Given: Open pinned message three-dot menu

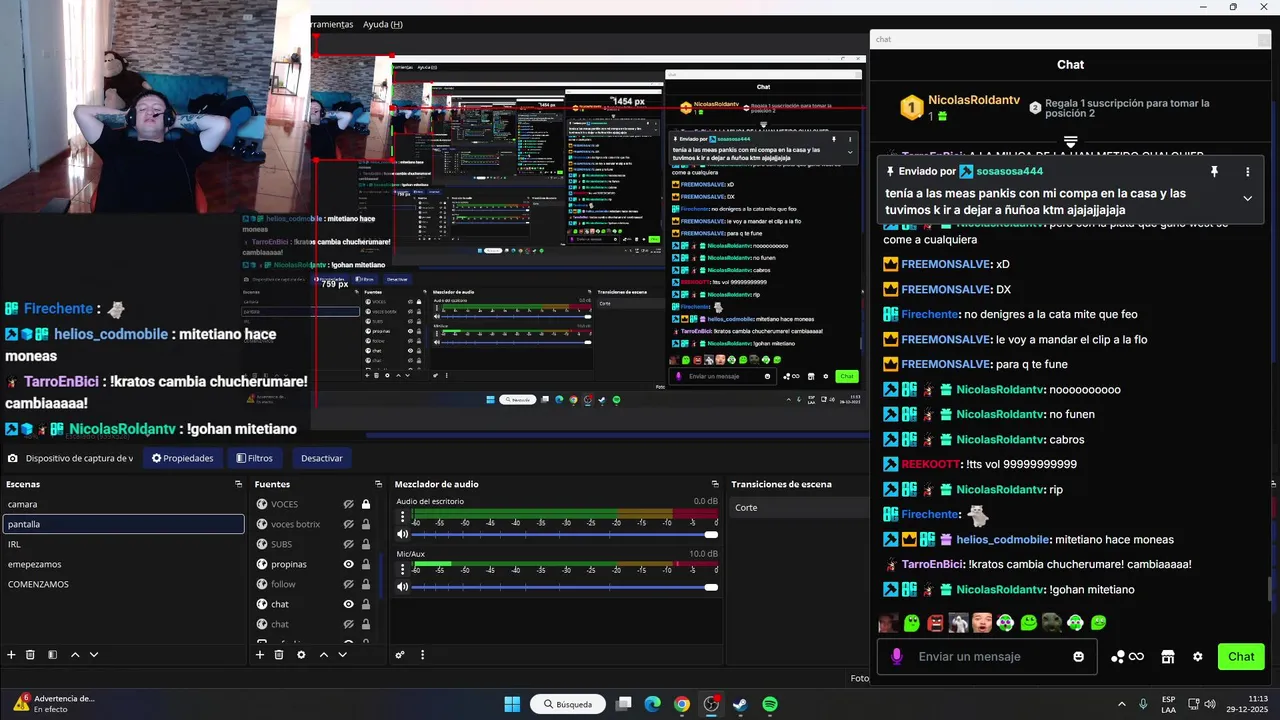Looking at the screenshot, I should [x=1247, y=172].
